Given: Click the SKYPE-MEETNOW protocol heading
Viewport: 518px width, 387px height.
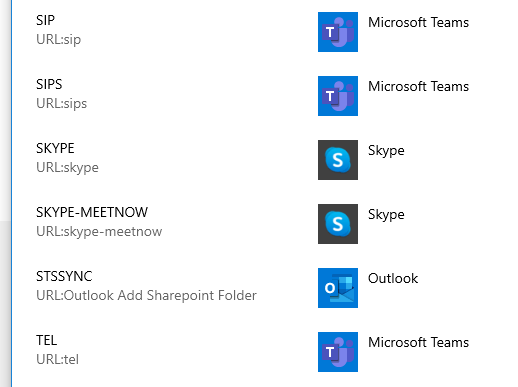Looking at the screenshot, I should tap(92, 212).
